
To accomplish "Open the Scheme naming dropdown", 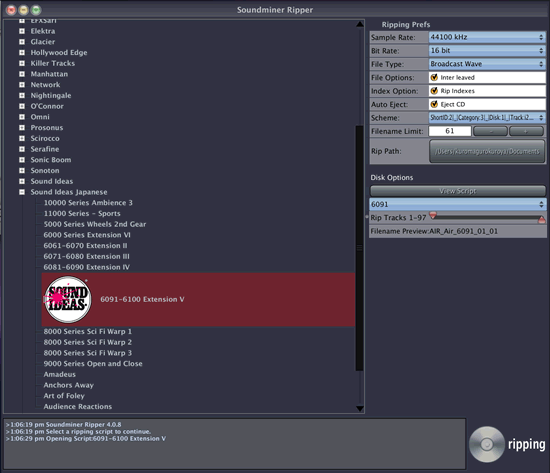I will [487, 118].
